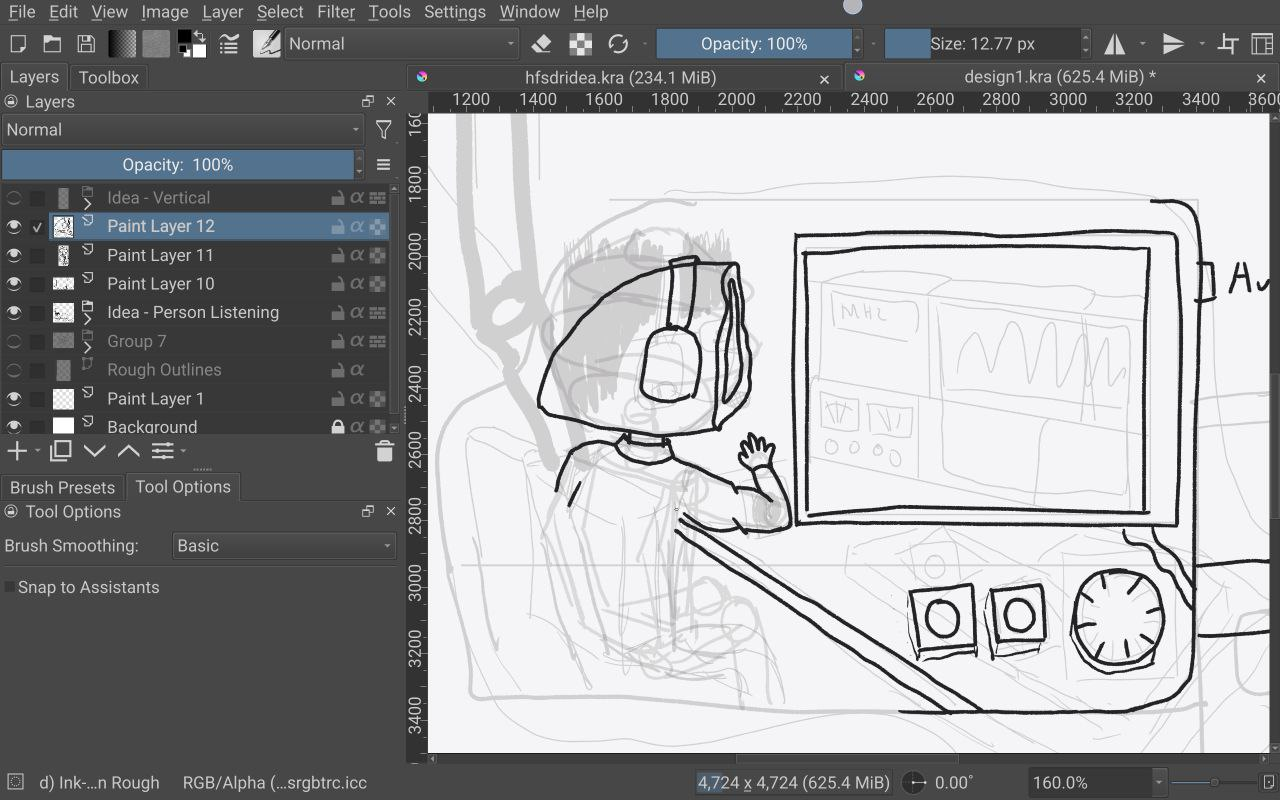Open the fill pattern chooser
Image resolution: width=1280 pixels, height=800 pixels.
156,44
